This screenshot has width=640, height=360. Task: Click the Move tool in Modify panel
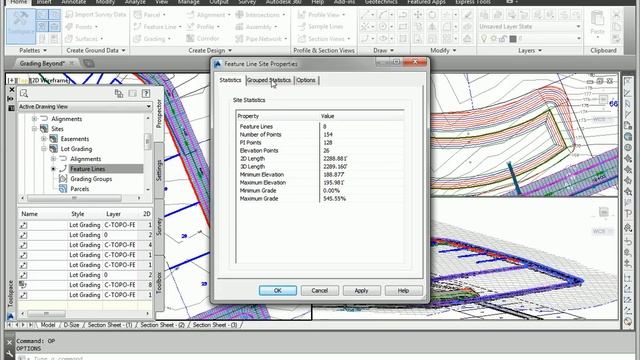(x=418, y=15)
